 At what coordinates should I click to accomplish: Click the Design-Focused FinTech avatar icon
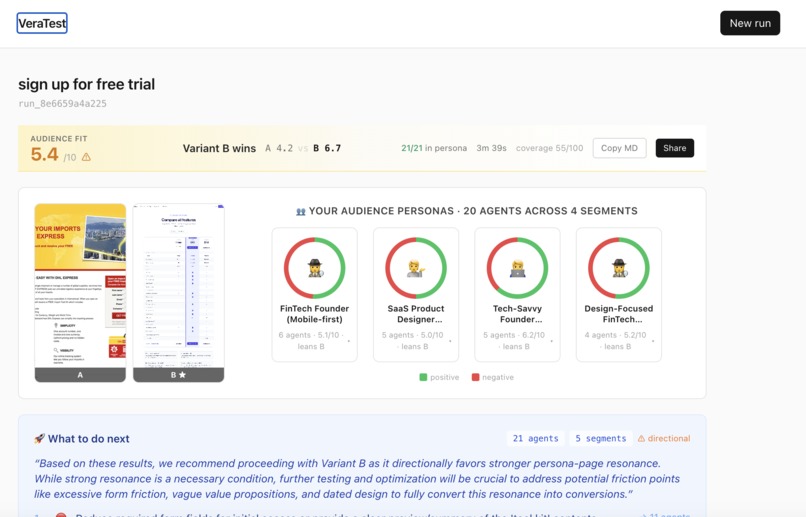pyautogui.click(x=618, y=268)
